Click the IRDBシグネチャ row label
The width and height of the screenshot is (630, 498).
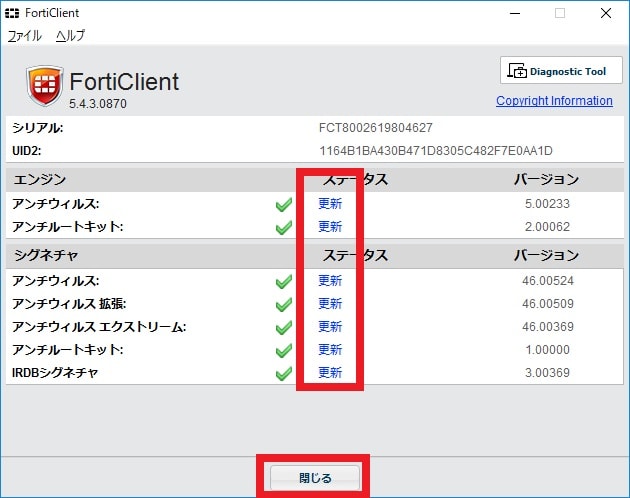click(55, 373)
